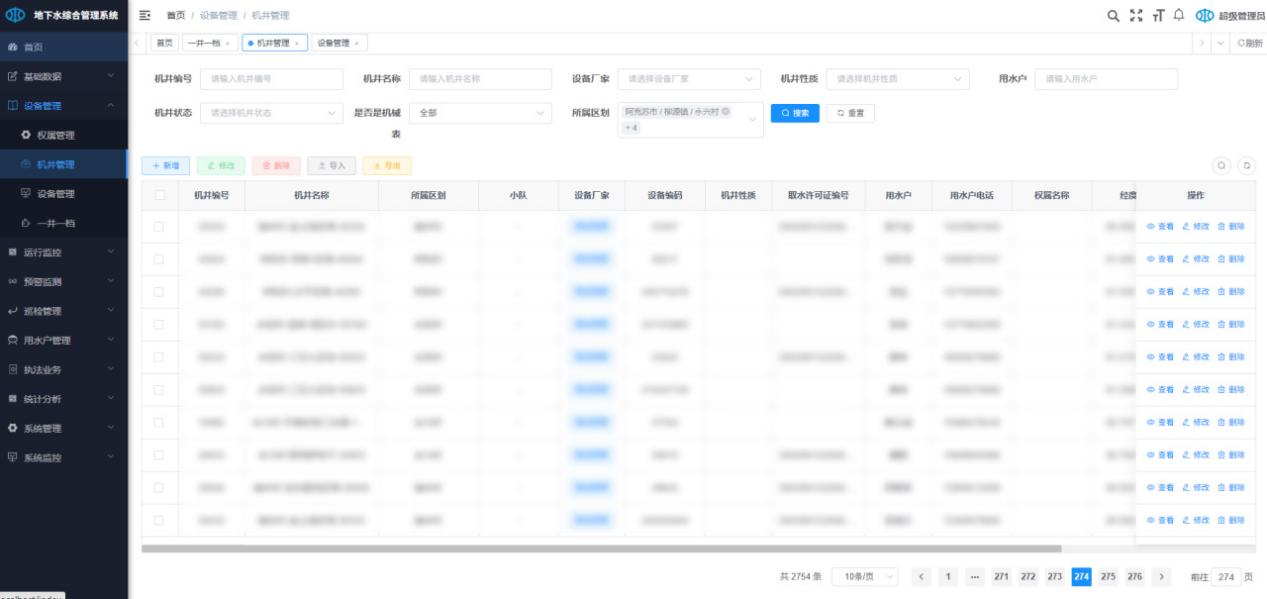Click the red 删除 toolbar button
The width and height of the screenshot is (1267, 599).
coord(276,166)
